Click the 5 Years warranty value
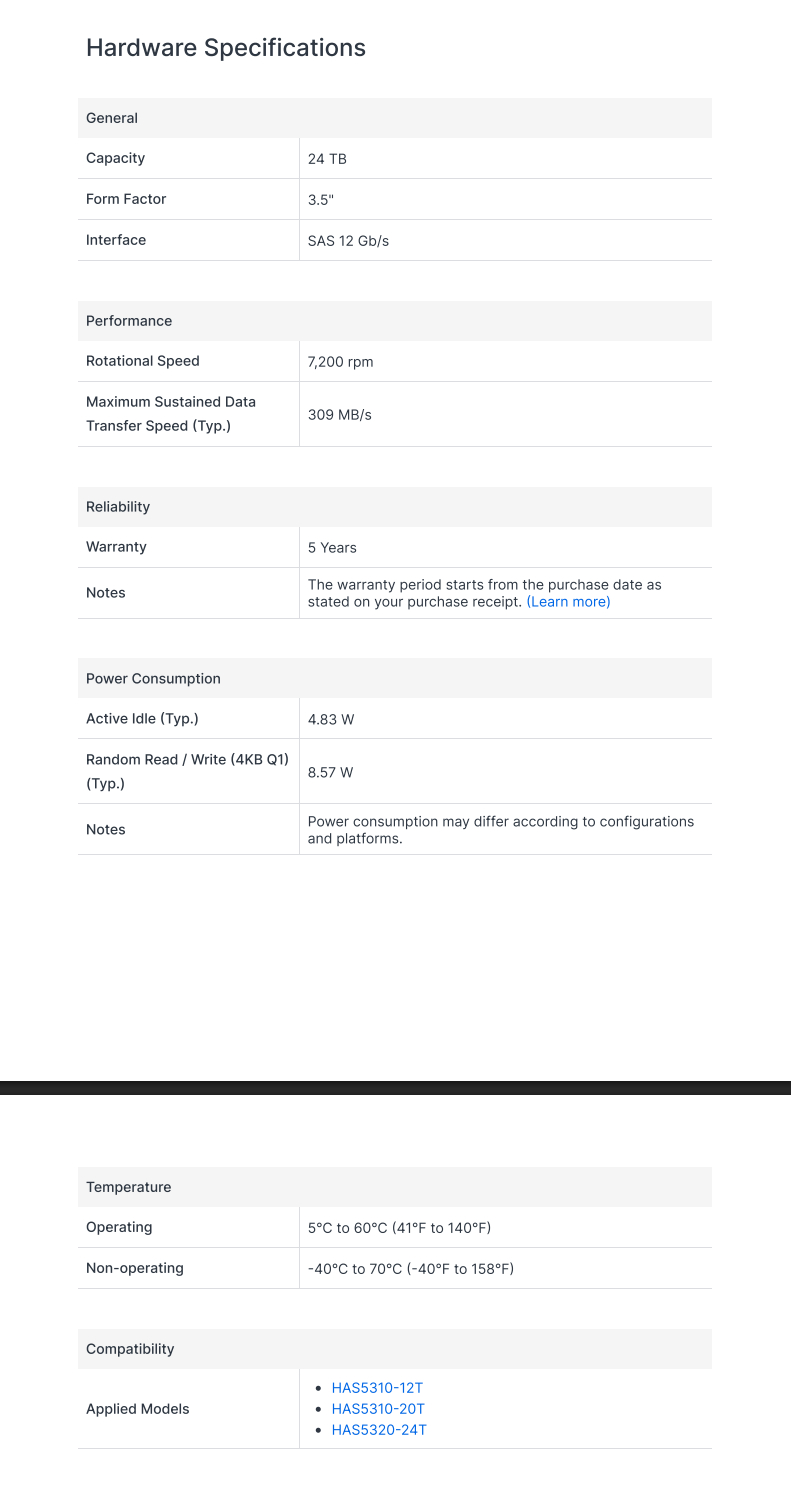791x1497 pixels. (x=332, y=548)
